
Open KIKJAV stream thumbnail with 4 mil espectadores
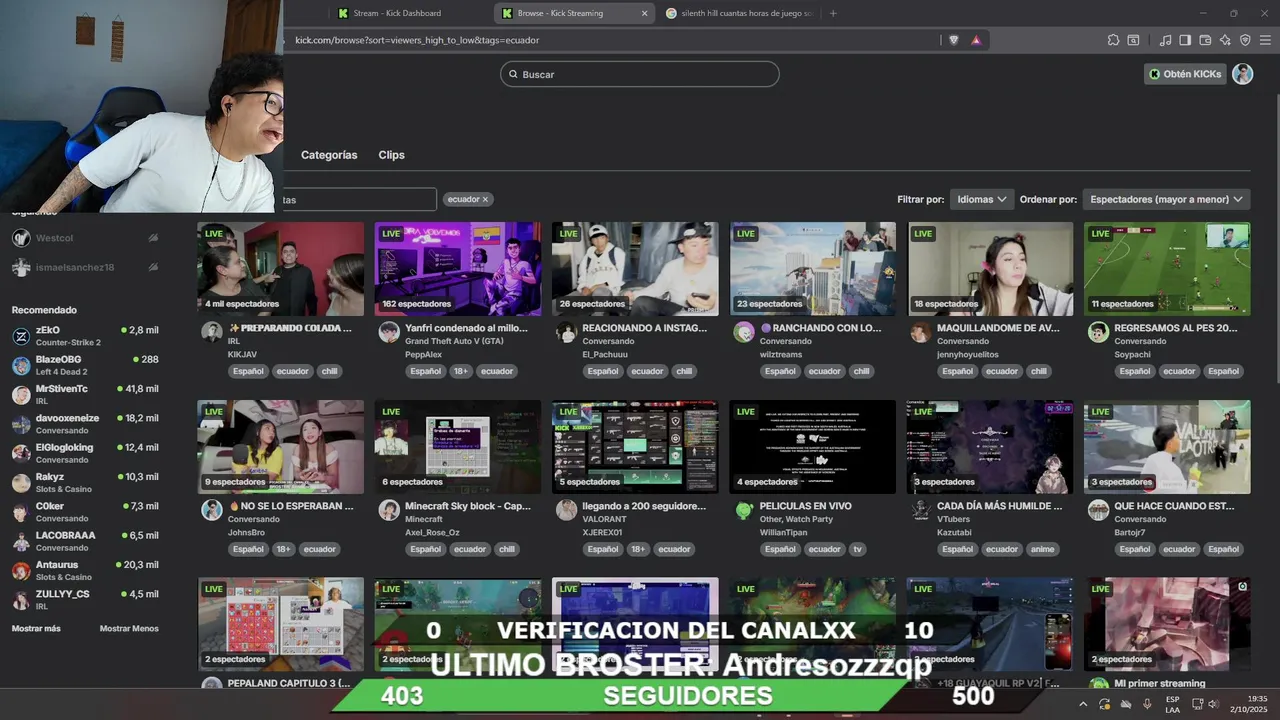click(280, 268)
